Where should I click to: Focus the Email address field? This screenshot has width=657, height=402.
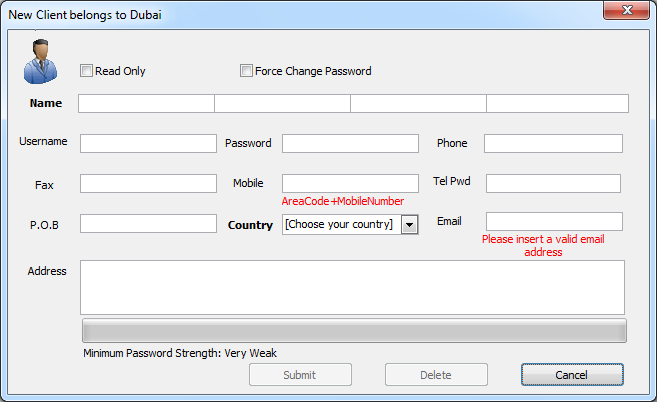pos(554,221)
